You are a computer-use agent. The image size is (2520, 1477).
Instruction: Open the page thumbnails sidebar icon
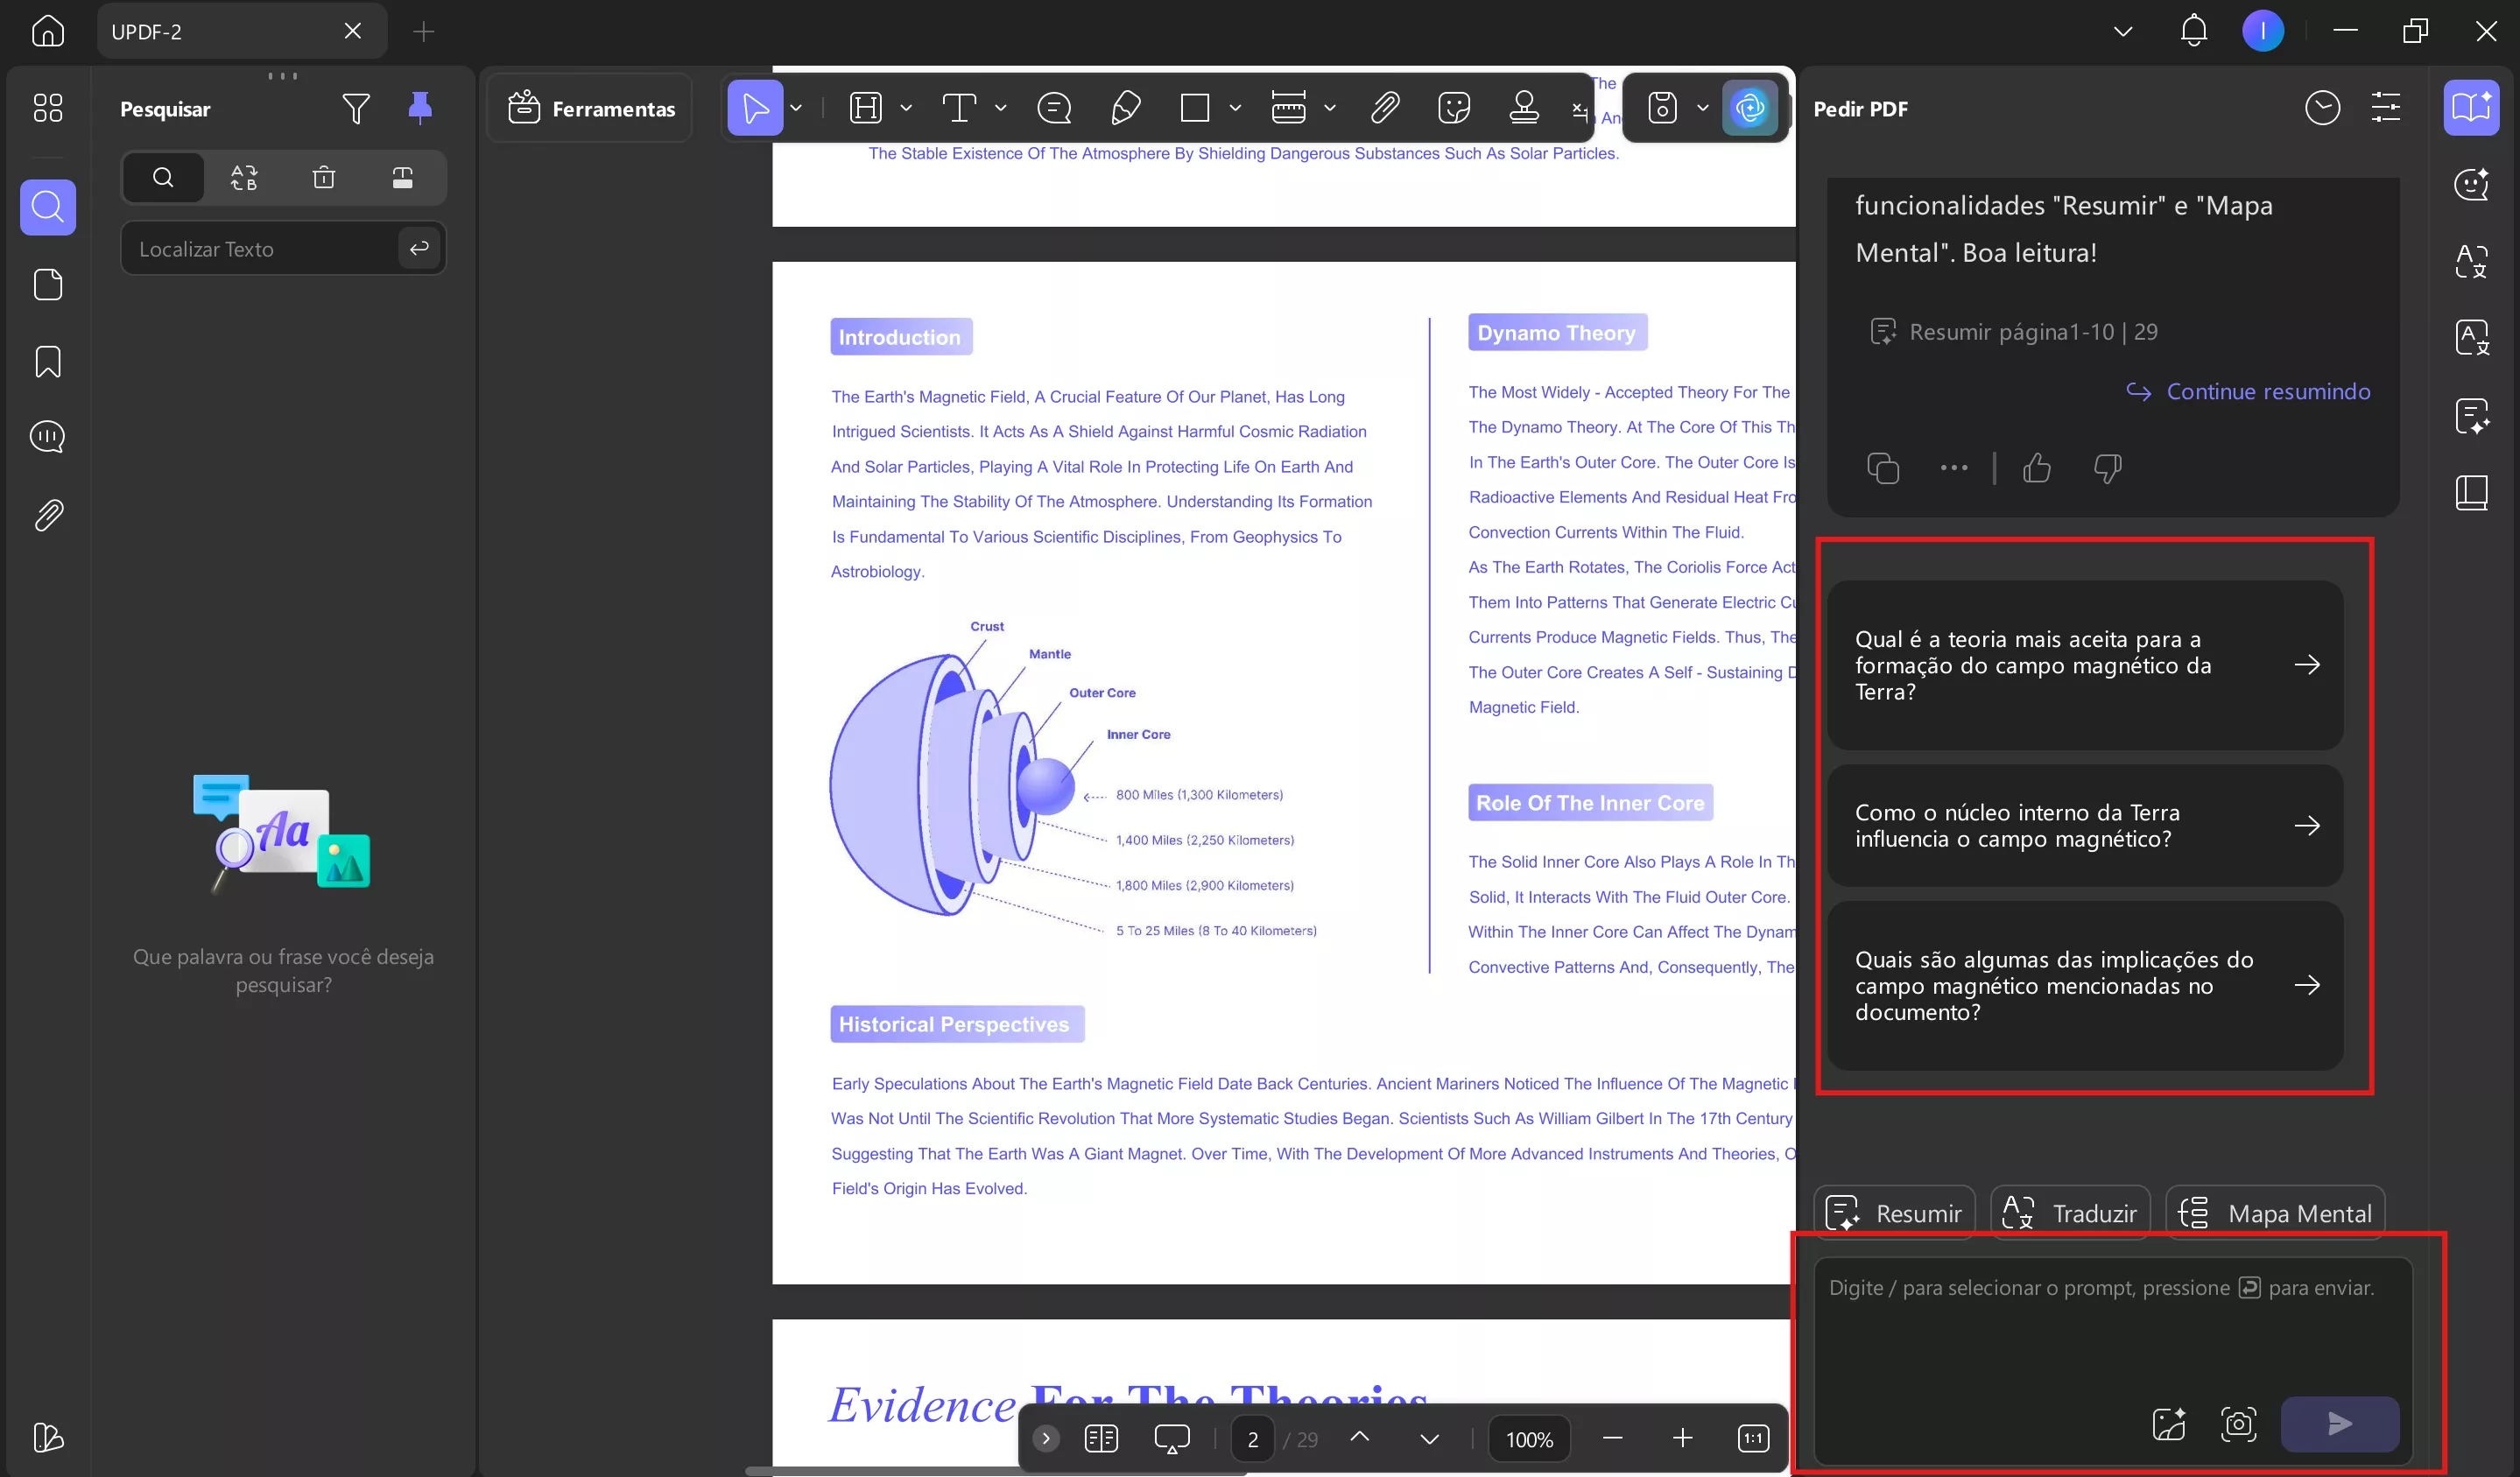pos(48,285)
